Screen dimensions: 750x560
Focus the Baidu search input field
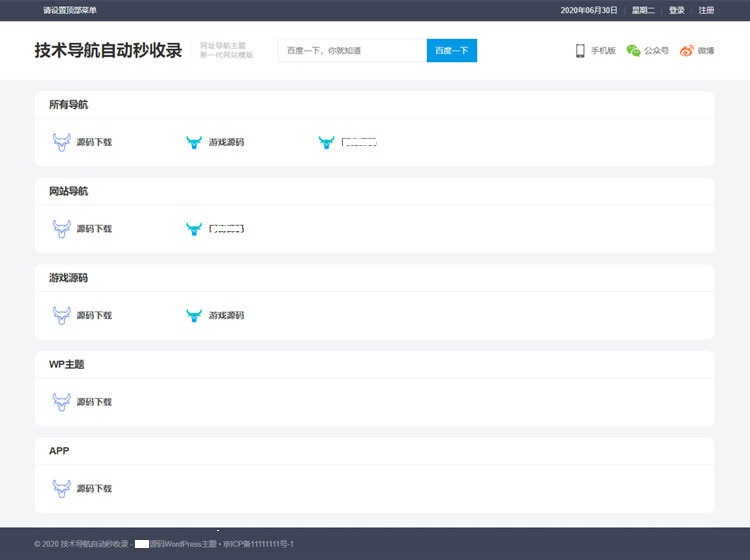pos(352,50)
